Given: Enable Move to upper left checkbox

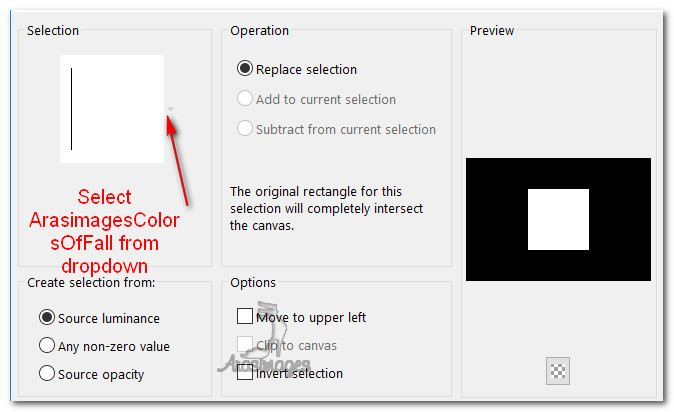Looking at the screenshot, I should [245, 317].
